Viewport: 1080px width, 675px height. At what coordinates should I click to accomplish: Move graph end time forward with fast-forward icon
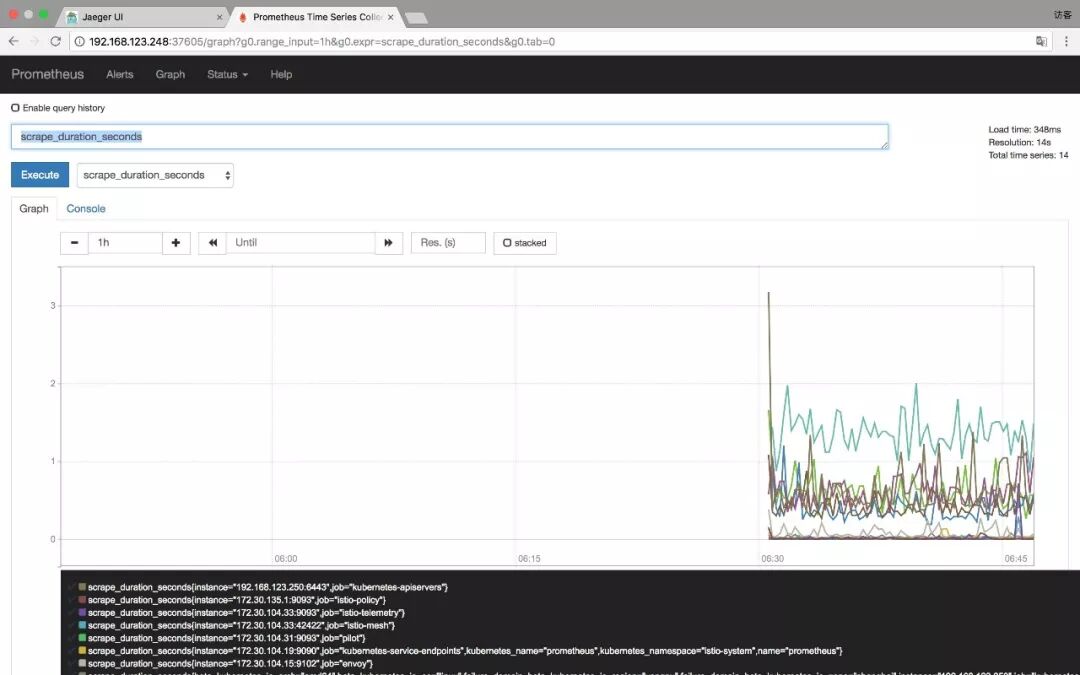(388, 242)
